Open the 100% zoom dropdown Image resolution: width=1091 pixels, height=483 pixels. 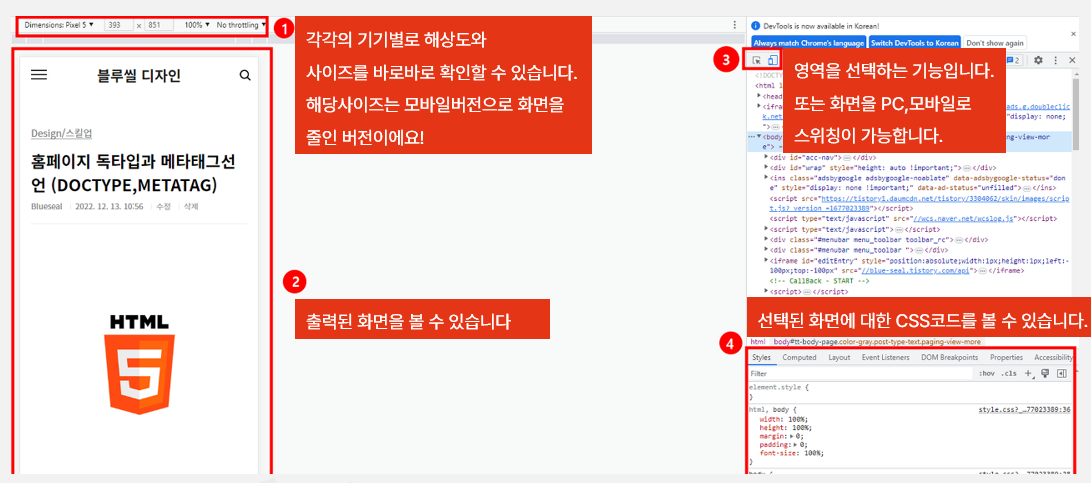click(x=197, y=25)
